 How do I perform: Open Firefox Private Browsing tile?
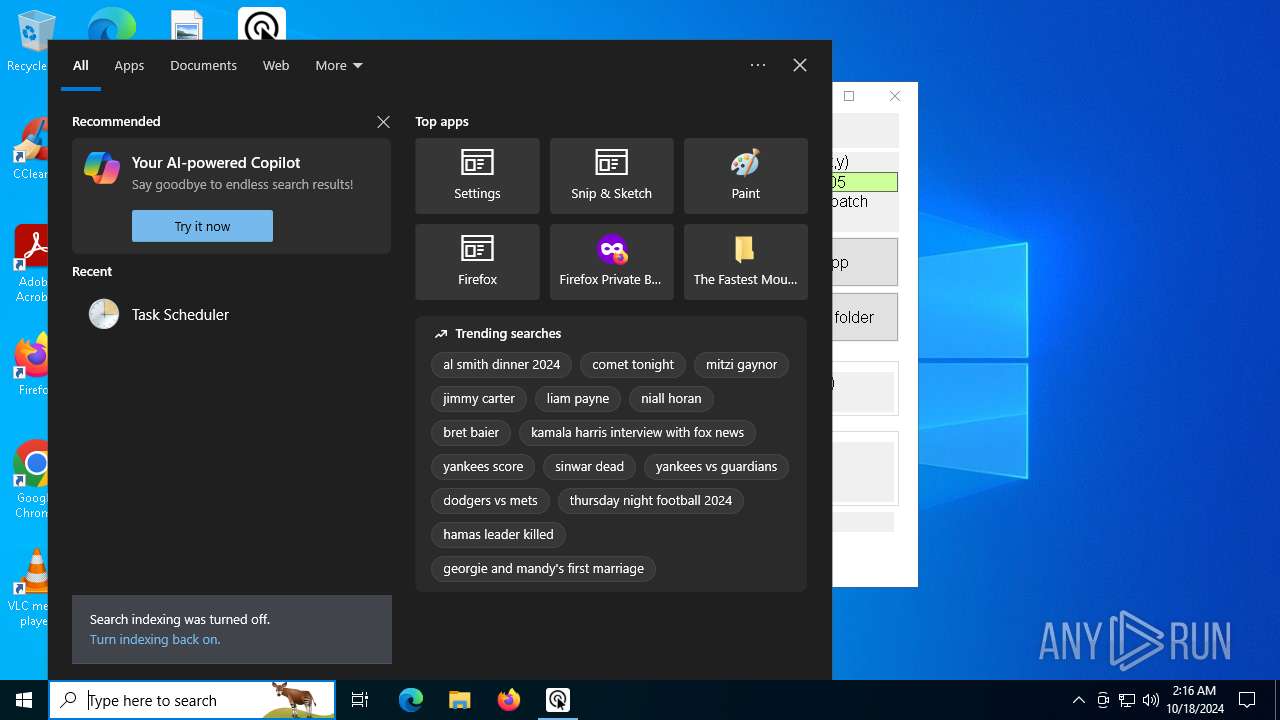611,262
